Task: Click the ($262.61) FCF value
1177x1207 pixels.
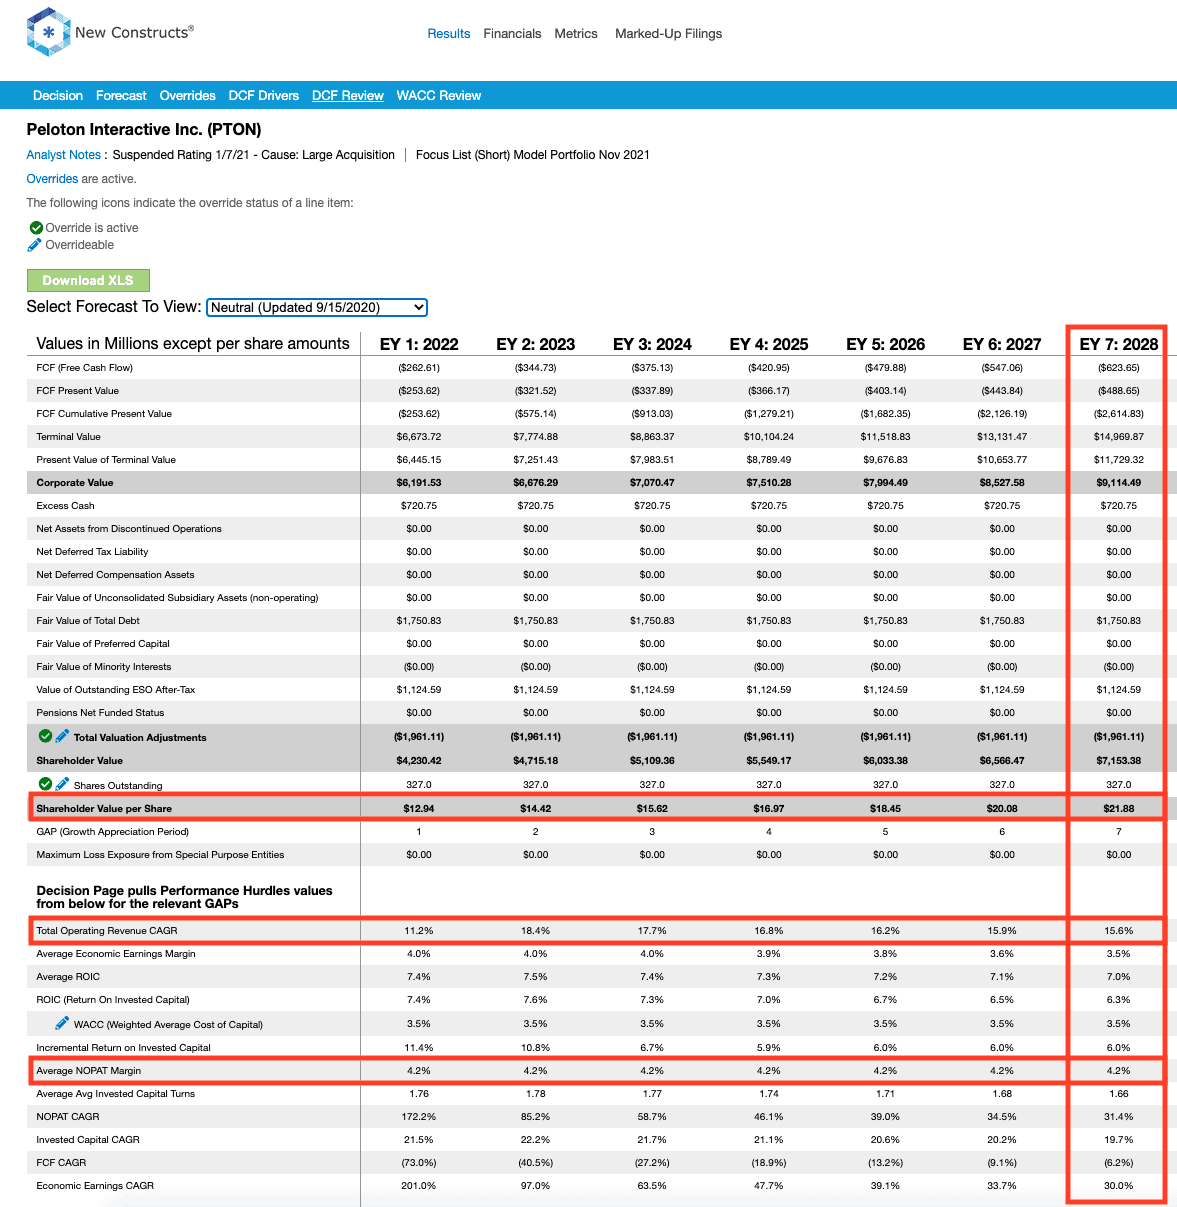Action: (x=419, y=368)
